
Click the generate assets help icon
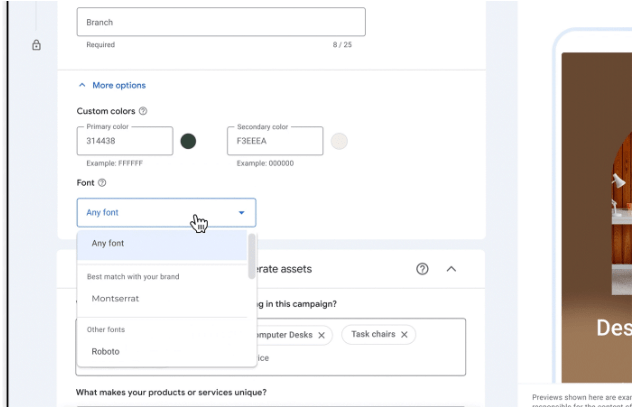click(x=422, y=269)
